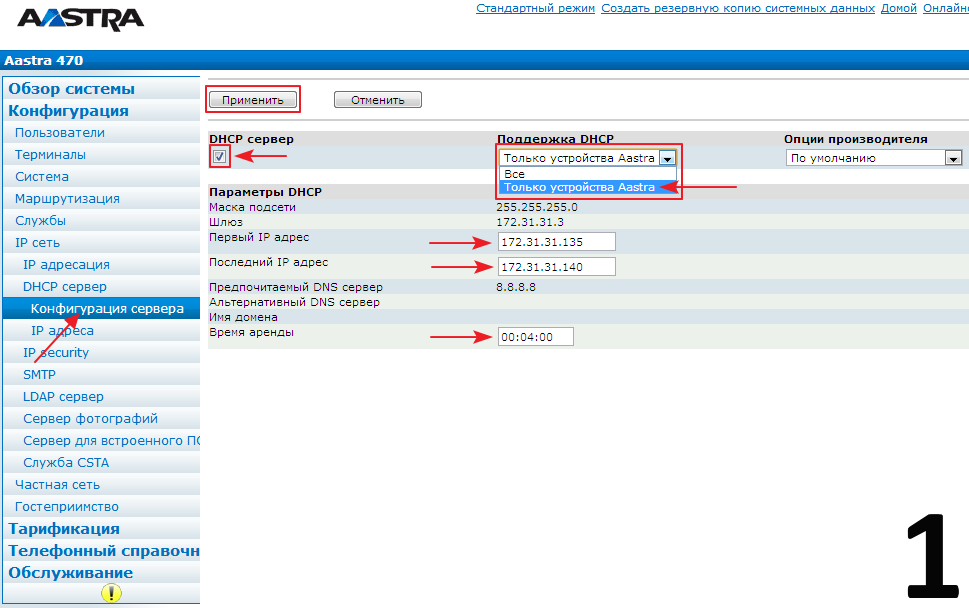Select the Все option in dropdown list
The image size is (969, 608).
coord(588,174)
